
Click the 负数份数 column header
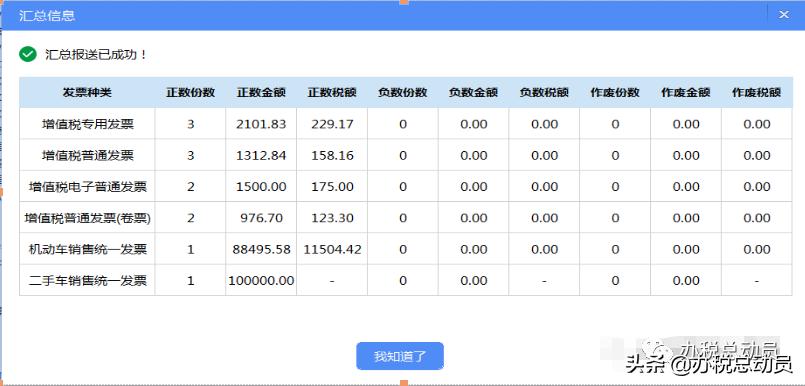point(402,93)
